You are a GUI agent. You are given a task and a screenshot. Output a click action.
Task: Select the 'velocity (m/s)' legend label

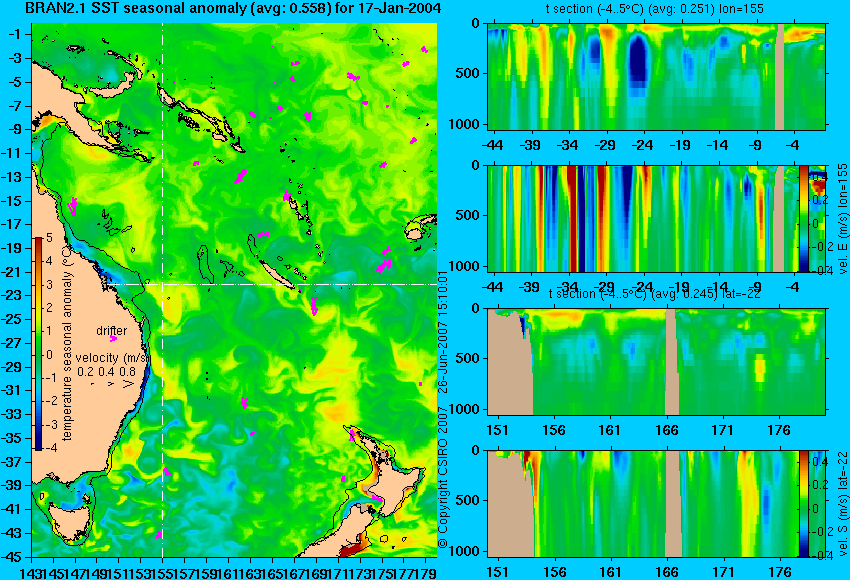pos(112,358)
